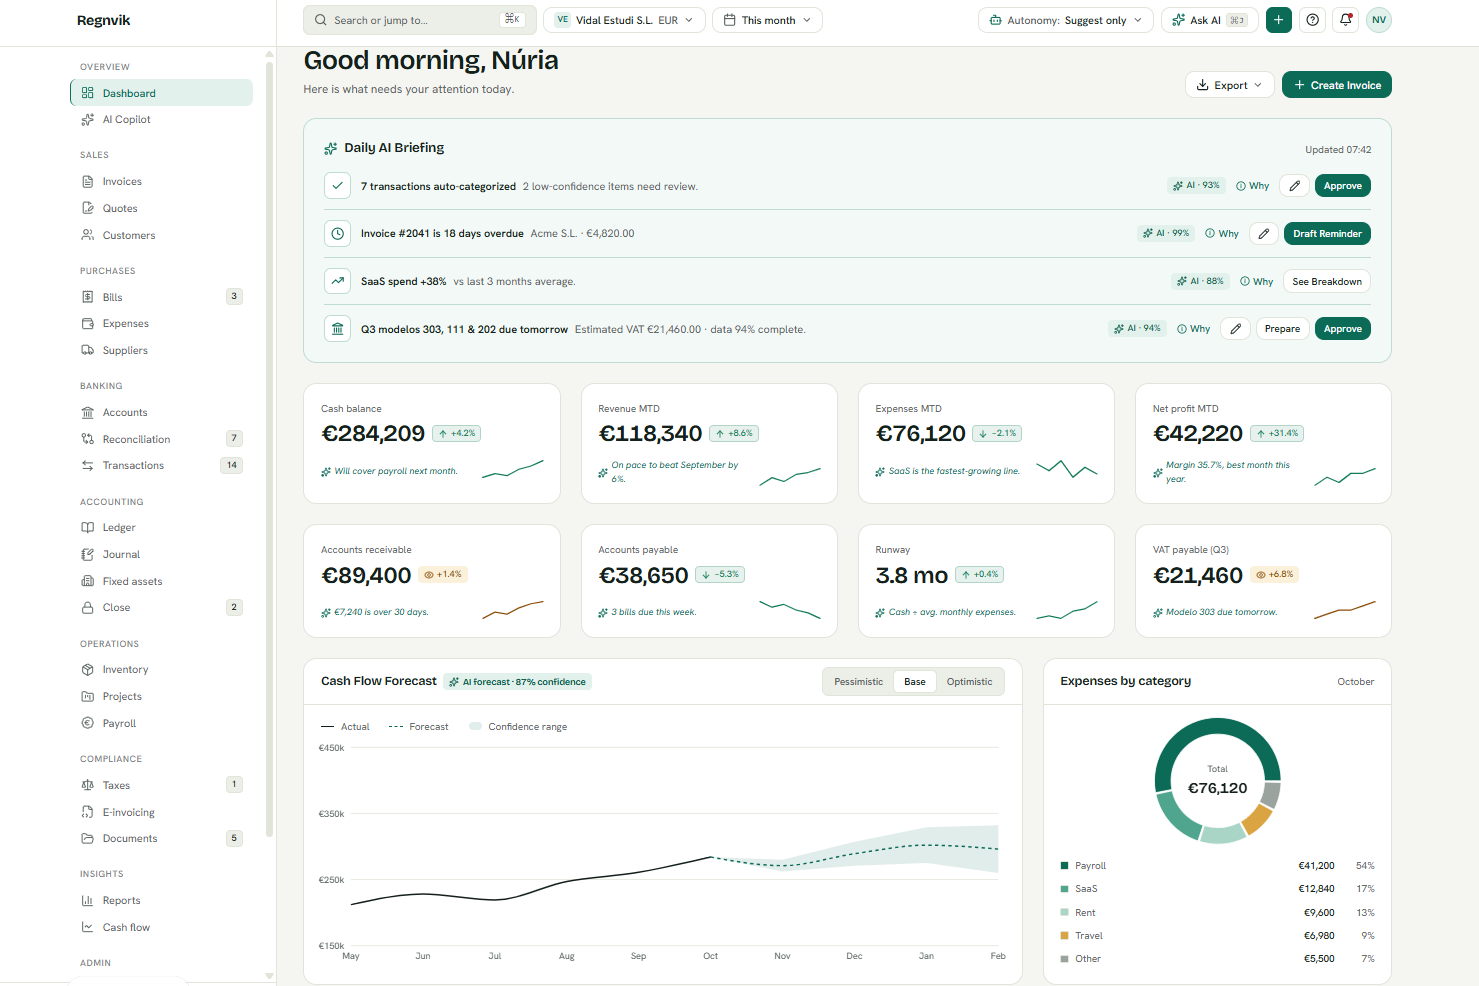Click the checkmark icon for auto-categorized transactions
This screenshot has width=1479, height=986.
click(338, 186)
